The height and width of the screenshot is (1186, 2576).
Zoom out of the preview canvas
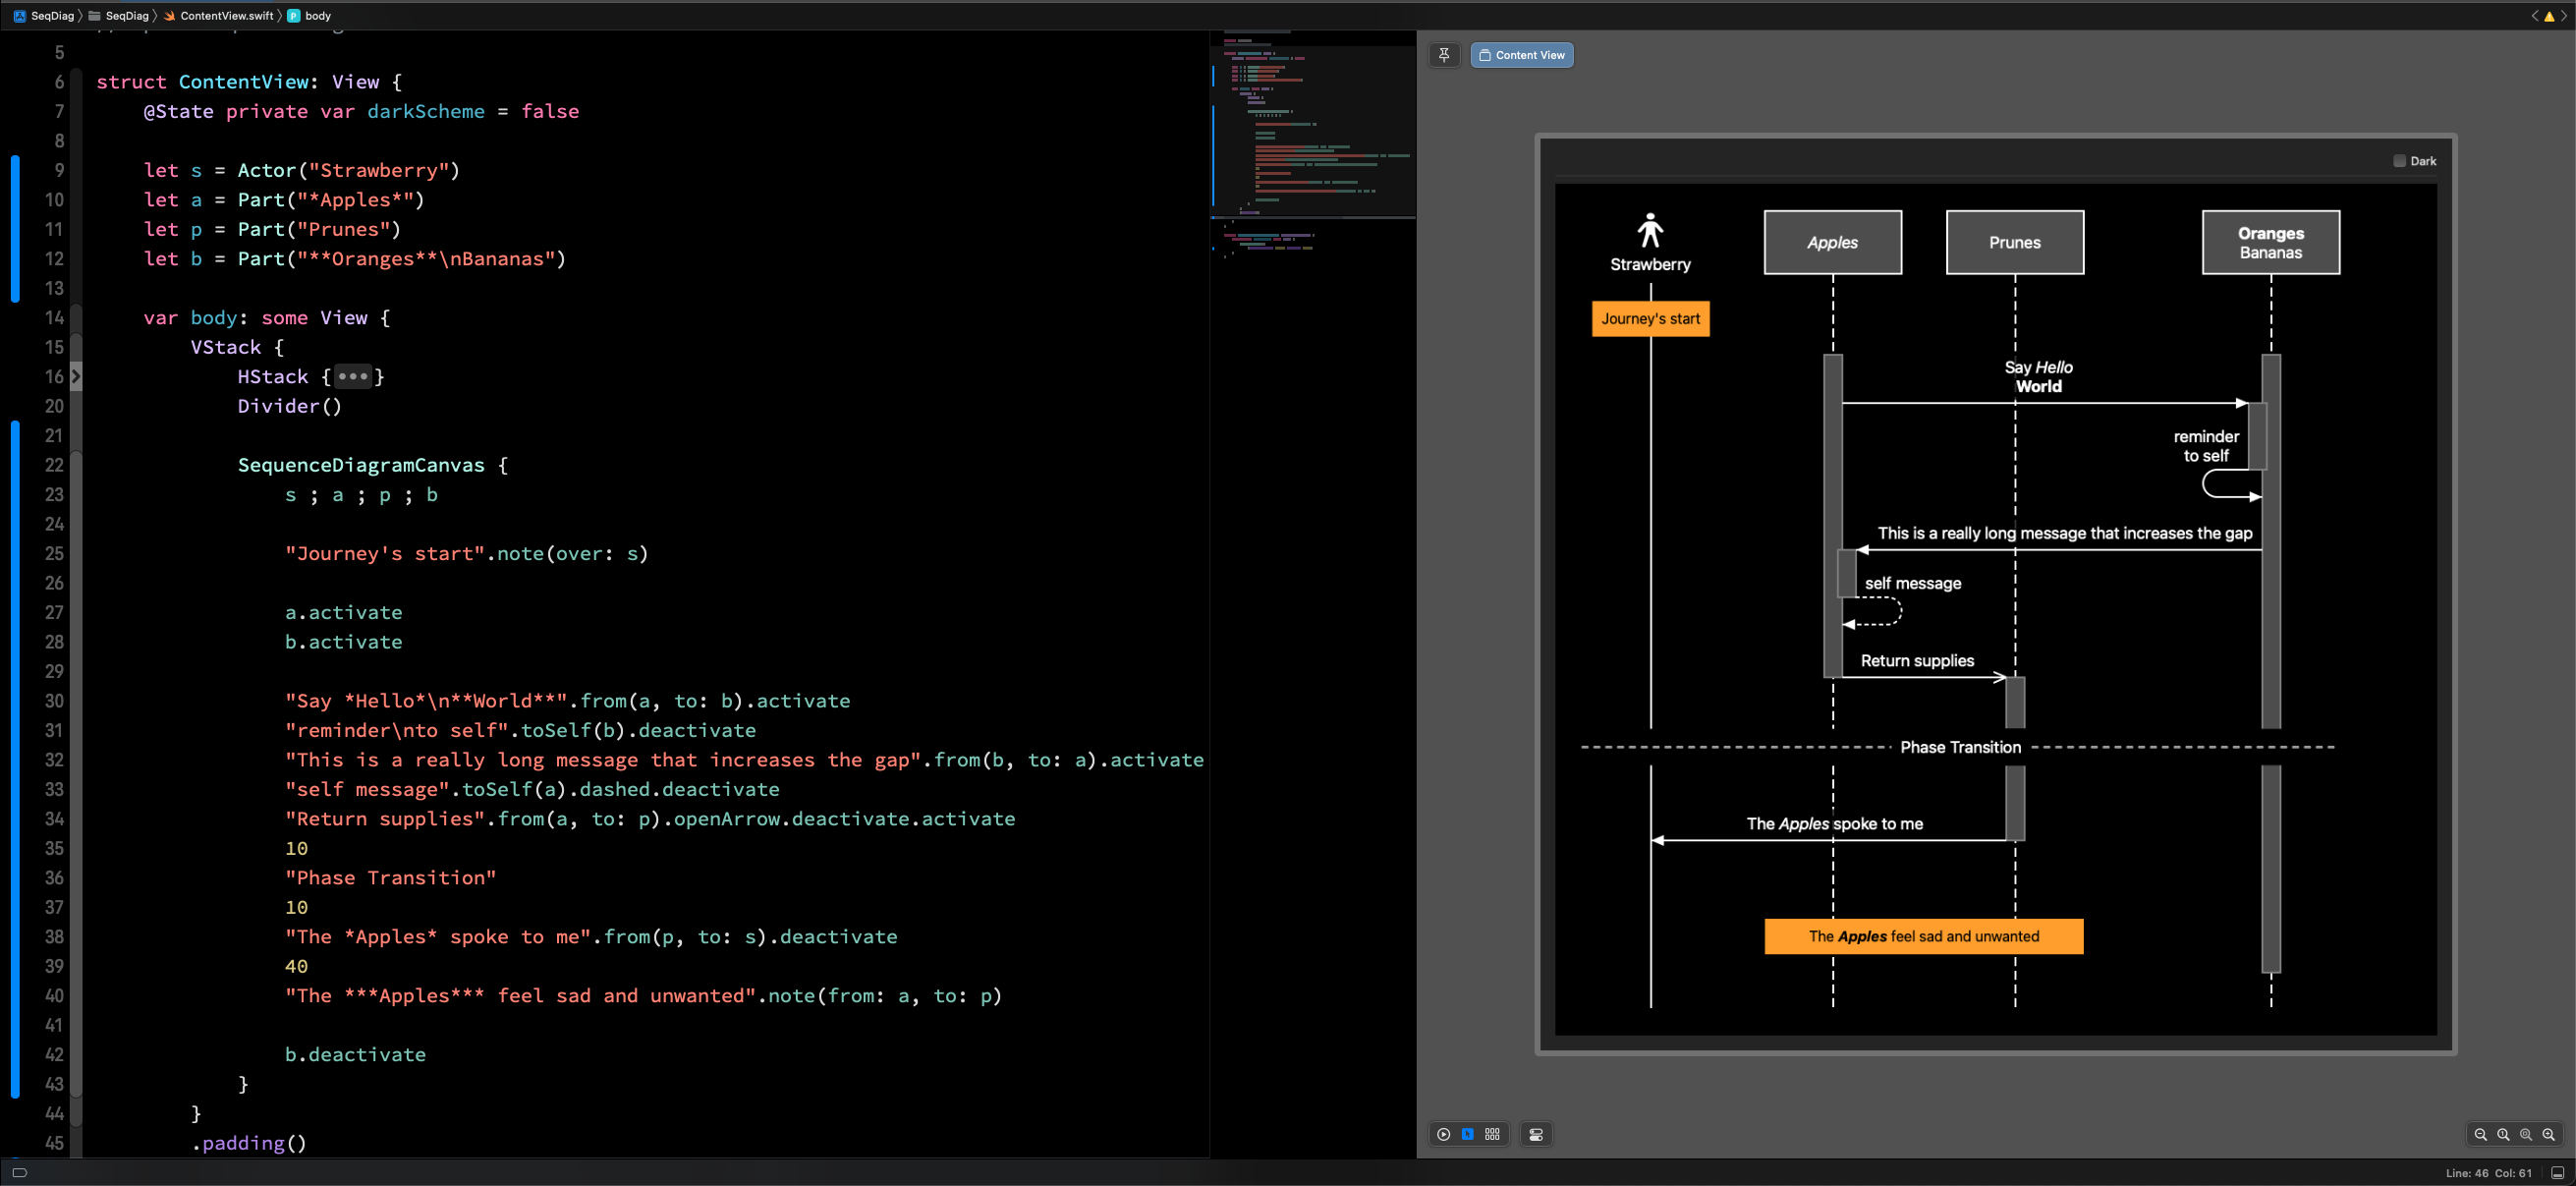(x=2481, y=1134)
